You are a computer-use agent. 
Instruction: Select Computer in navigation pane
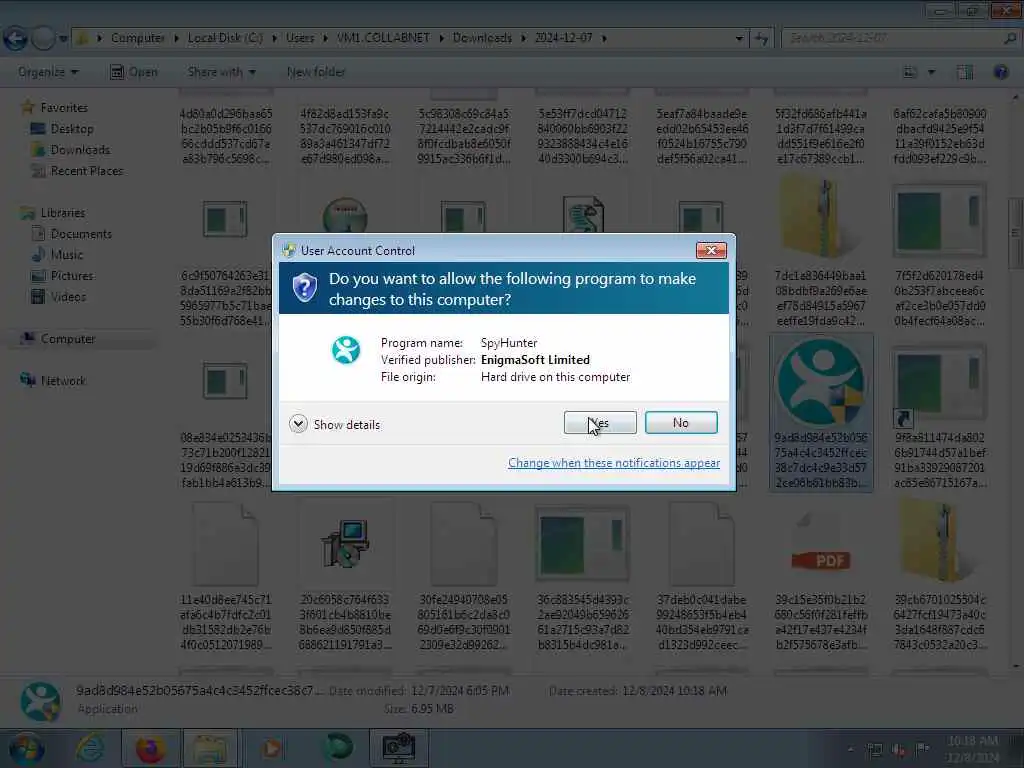[x=67, y=339]
